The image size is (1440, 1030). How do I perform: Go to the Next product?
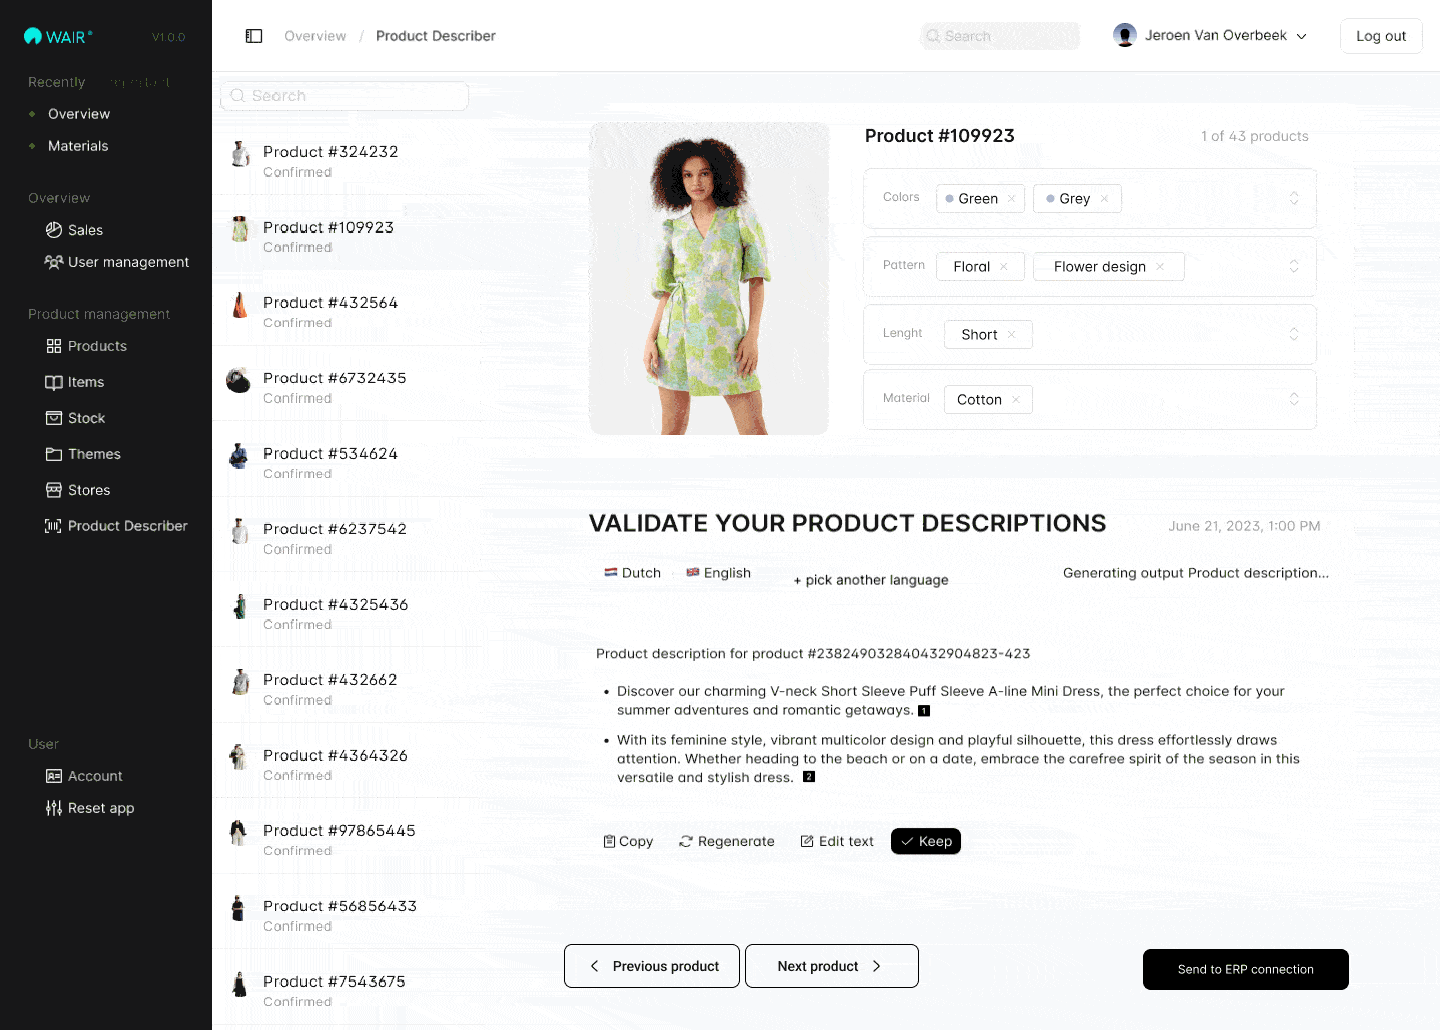tap(831, 966)
